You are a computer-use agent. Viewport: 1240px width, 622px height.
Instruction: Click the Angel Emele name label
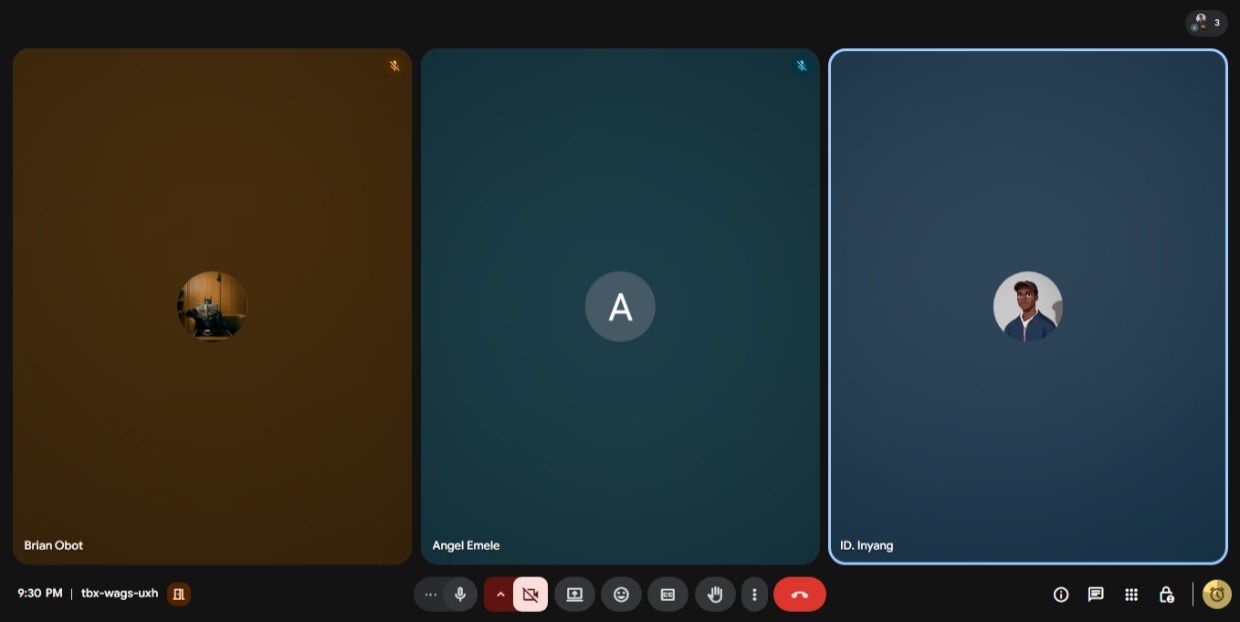click(x=466, y=545)
